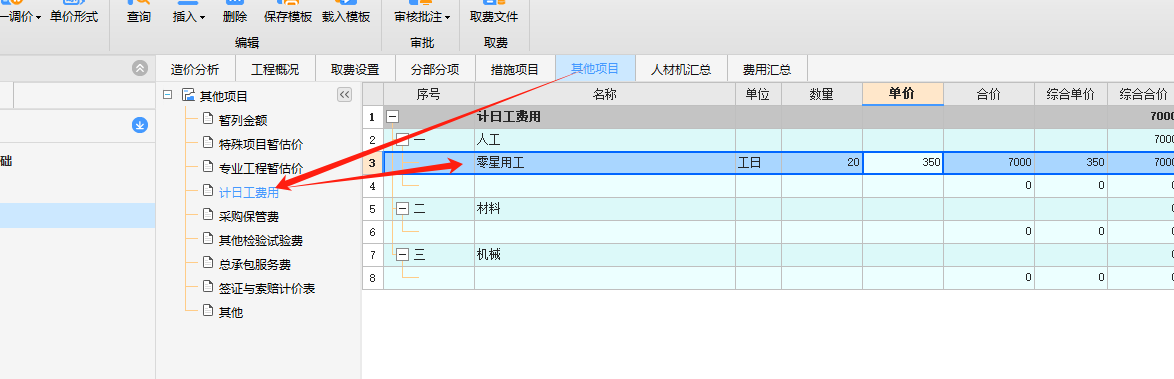Click the 合价 column header
Image resolution: width=1174 pixels, height=379 pixels.
point(989,94)
